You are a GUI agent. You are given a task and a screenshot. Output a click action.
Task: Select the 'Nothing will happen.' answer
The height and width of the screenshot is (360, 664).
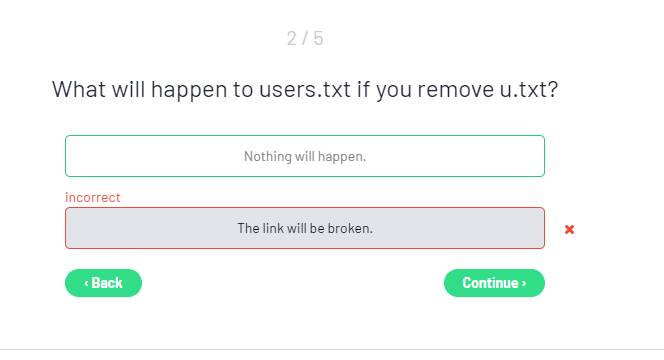[x=305, y=156]
